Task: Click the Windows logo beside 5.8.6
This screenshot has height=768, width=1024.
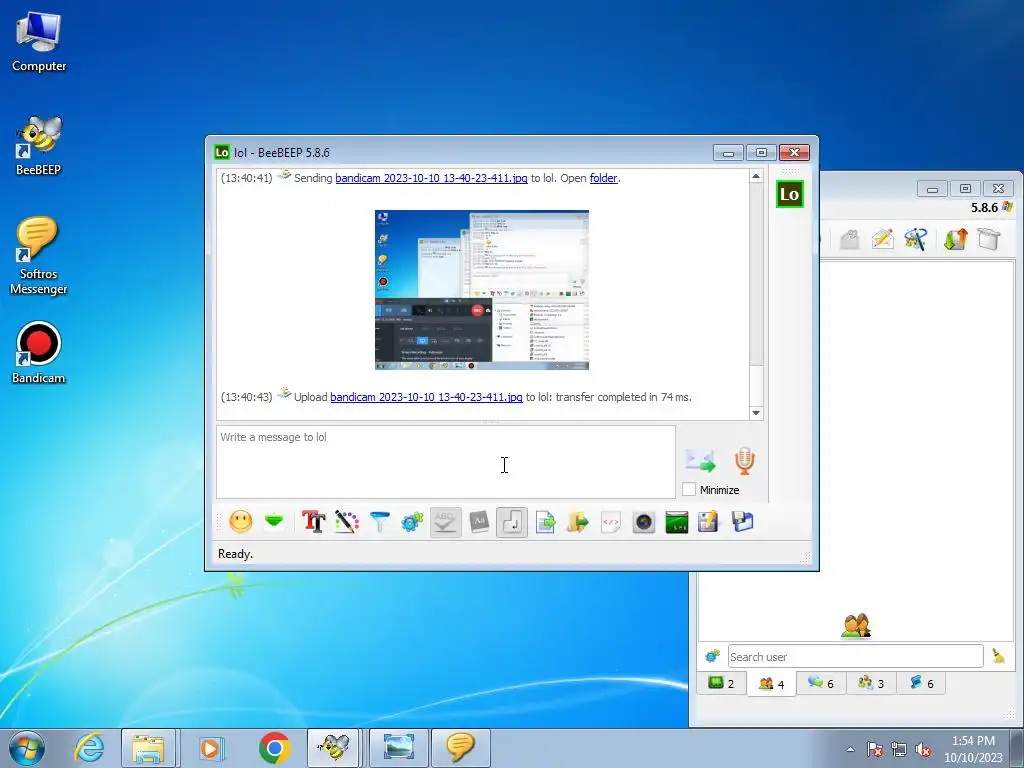Action: click(1008, 207)
